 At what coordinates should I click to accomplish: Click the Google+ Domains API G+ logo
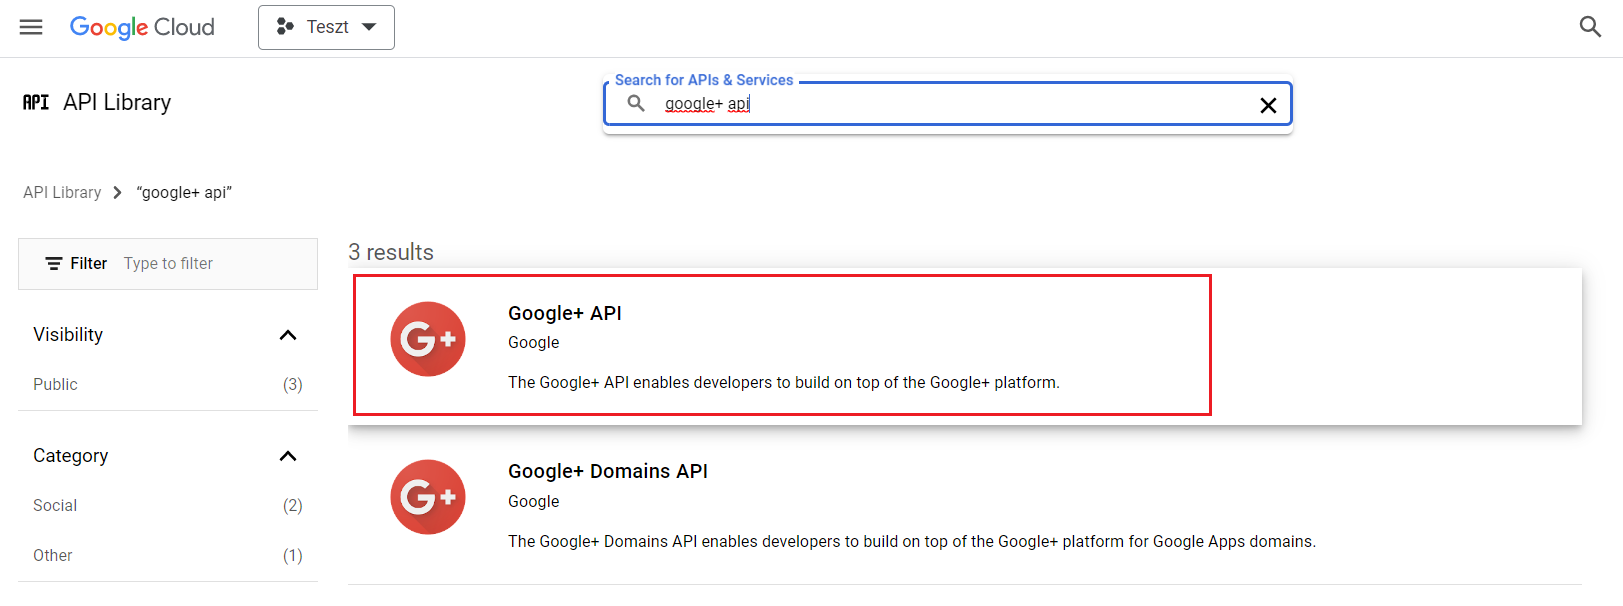click(x=428, y=497)
